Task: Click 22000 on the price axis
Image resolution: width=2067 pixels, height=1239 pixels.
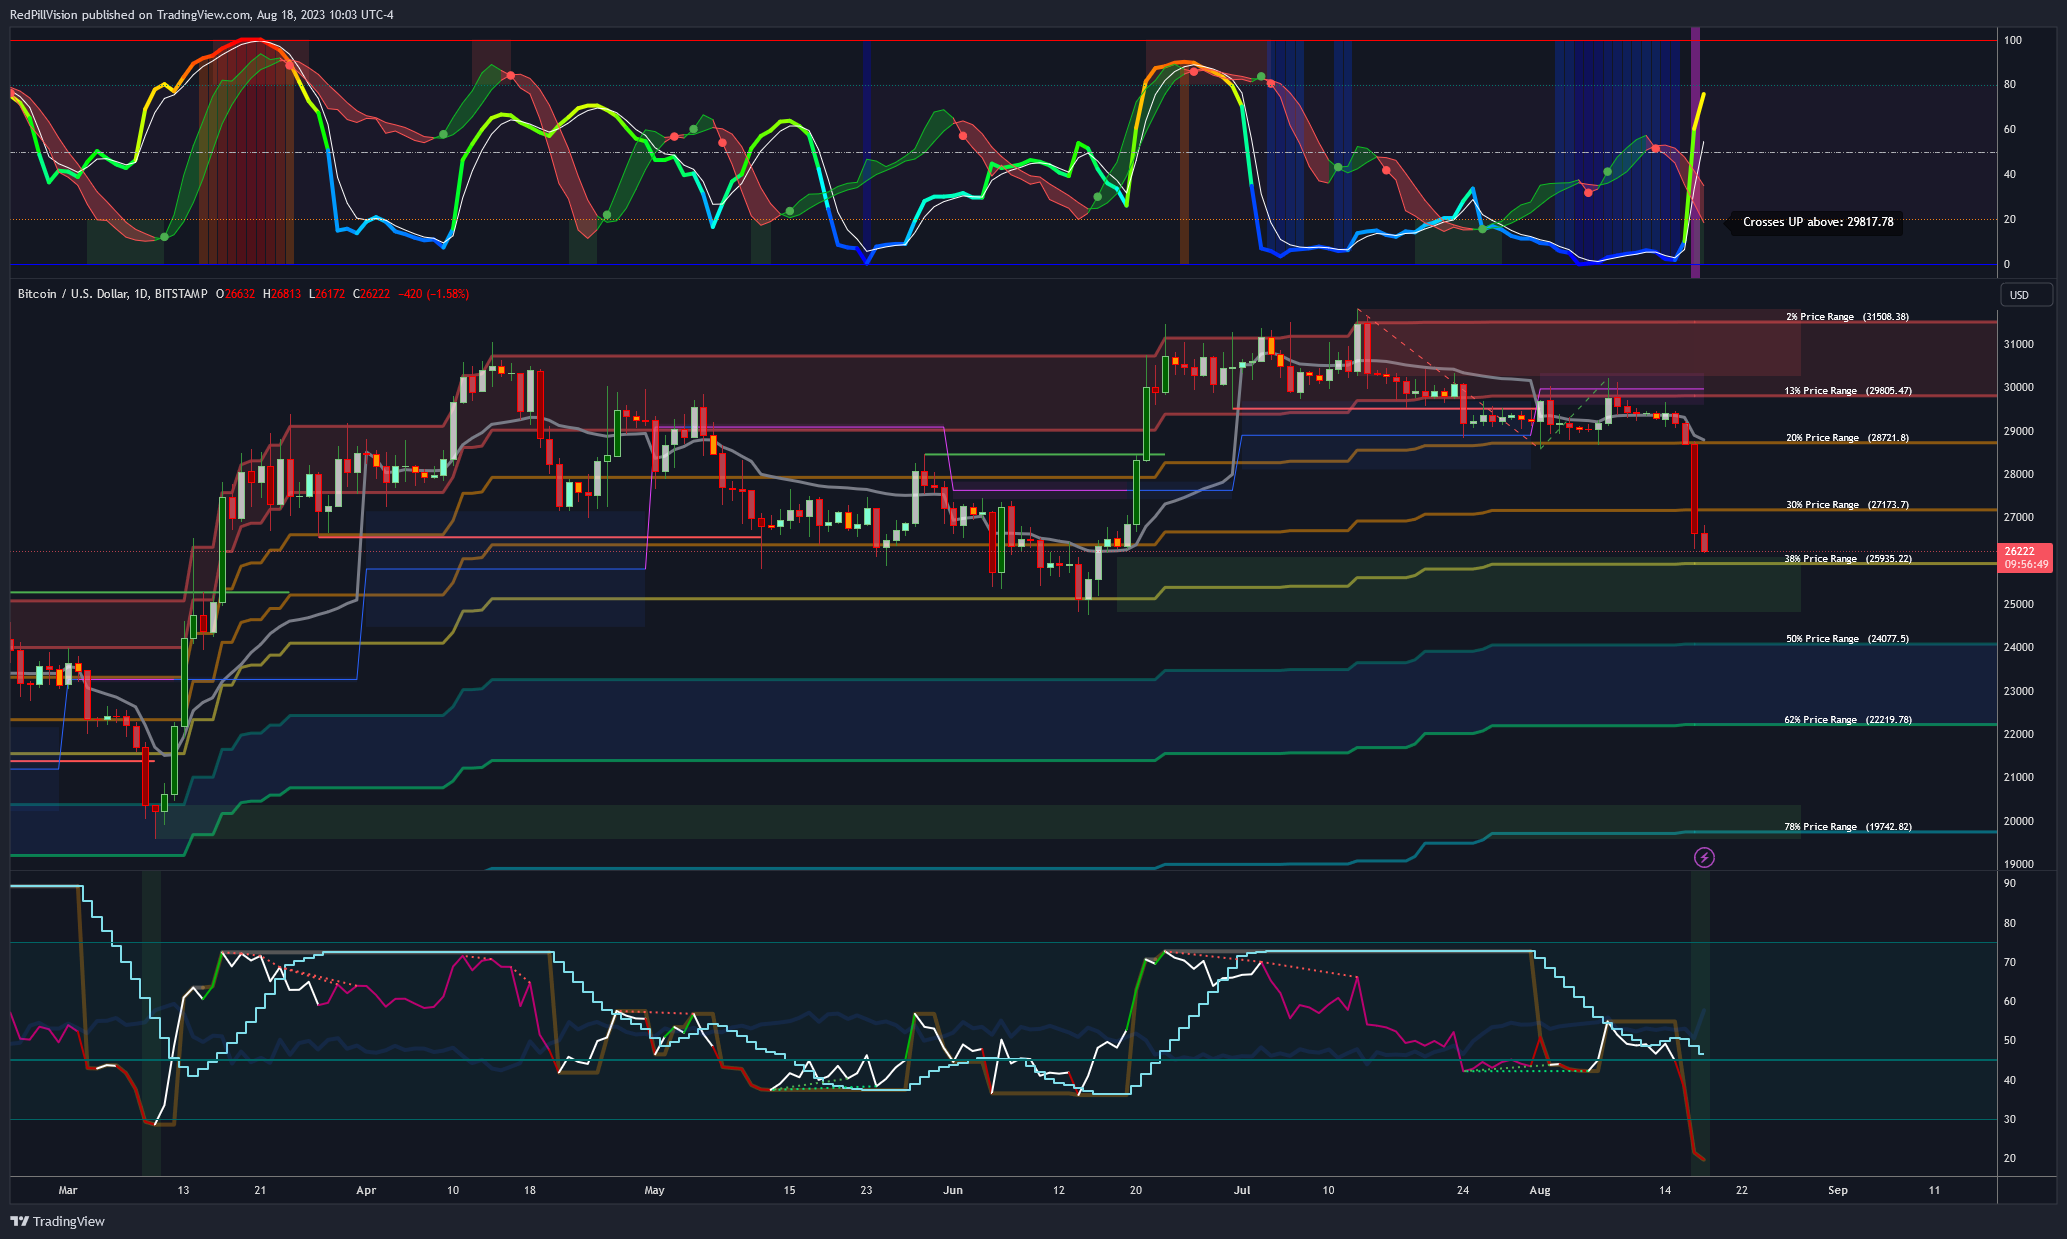Action: [x=2019, y=734]
